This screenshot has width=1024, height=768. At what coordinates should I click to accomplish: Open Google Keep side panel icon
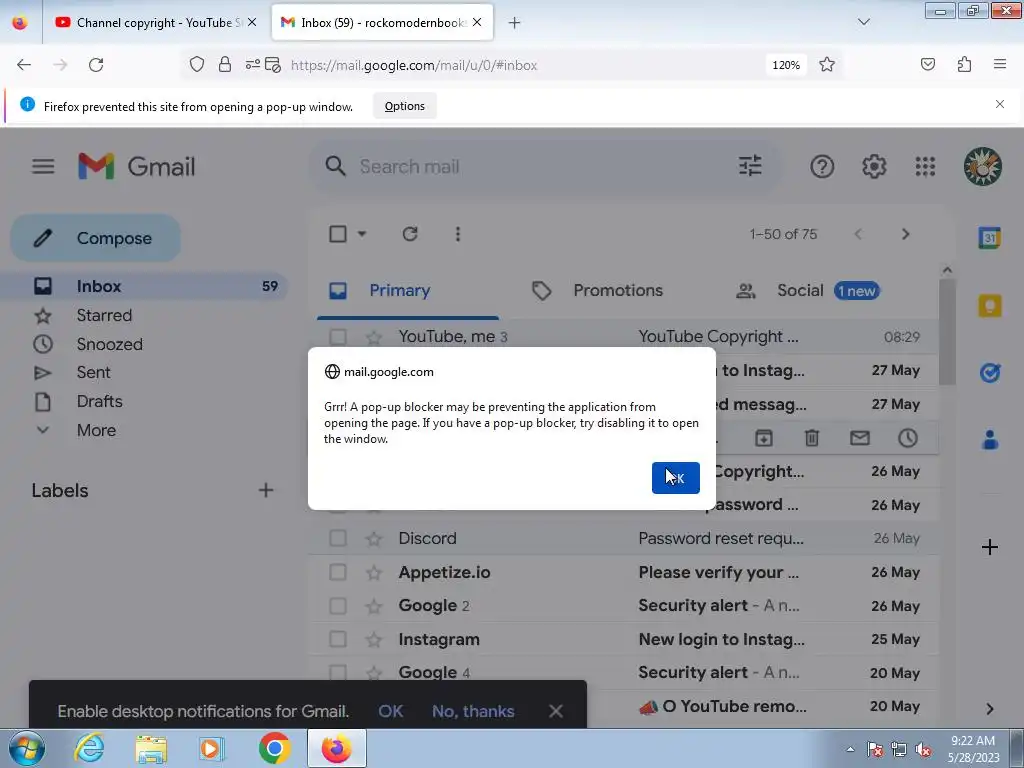(989, 306)
